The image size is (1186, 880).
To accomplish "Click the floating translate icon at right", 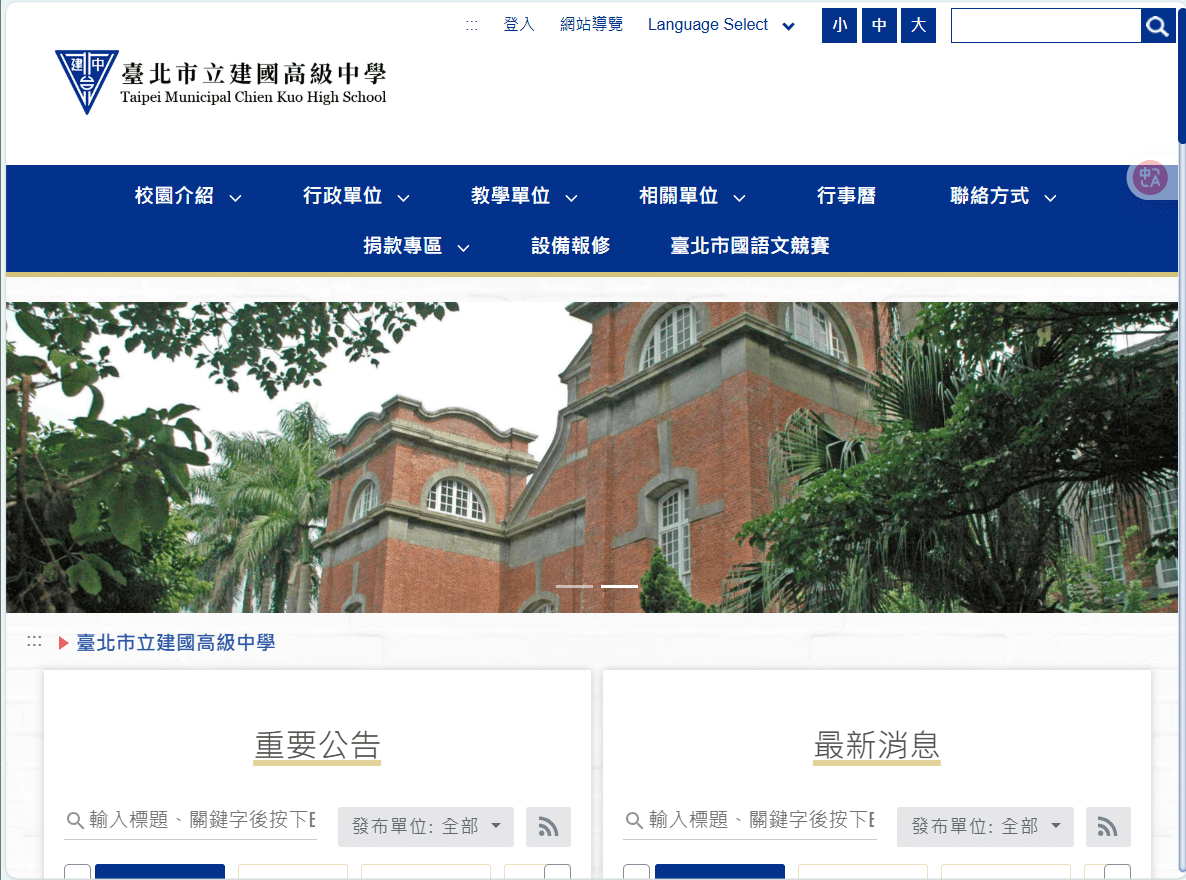I will tap(1150, 179).
